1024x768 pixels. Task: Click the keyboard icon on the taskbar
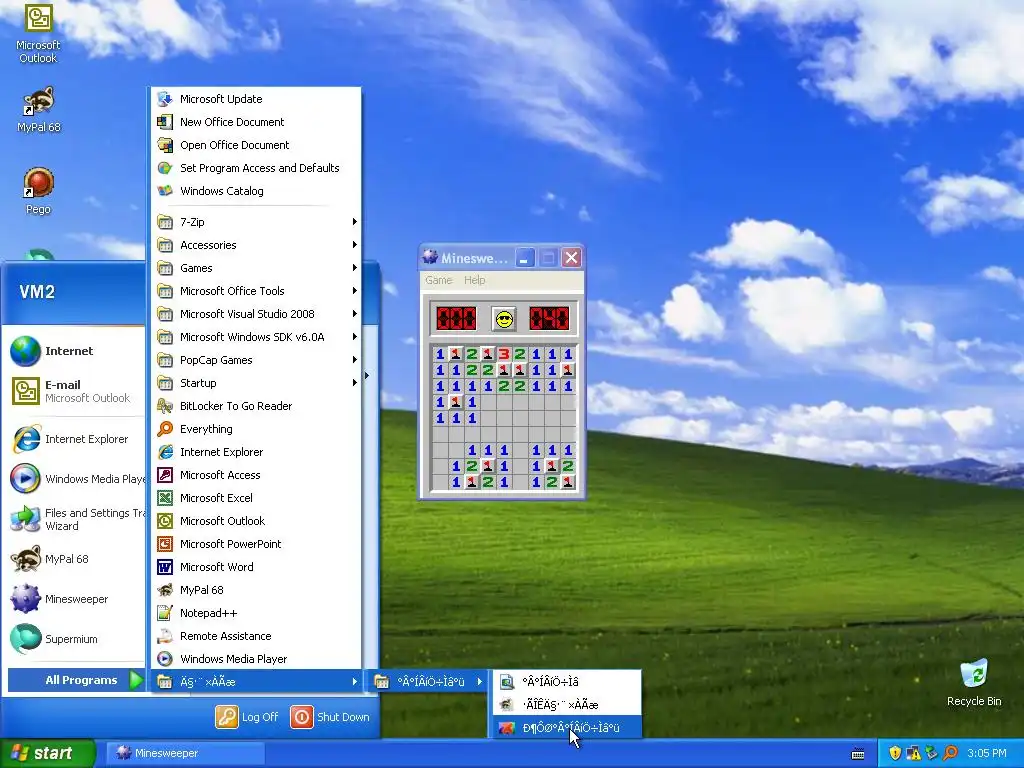858,754
